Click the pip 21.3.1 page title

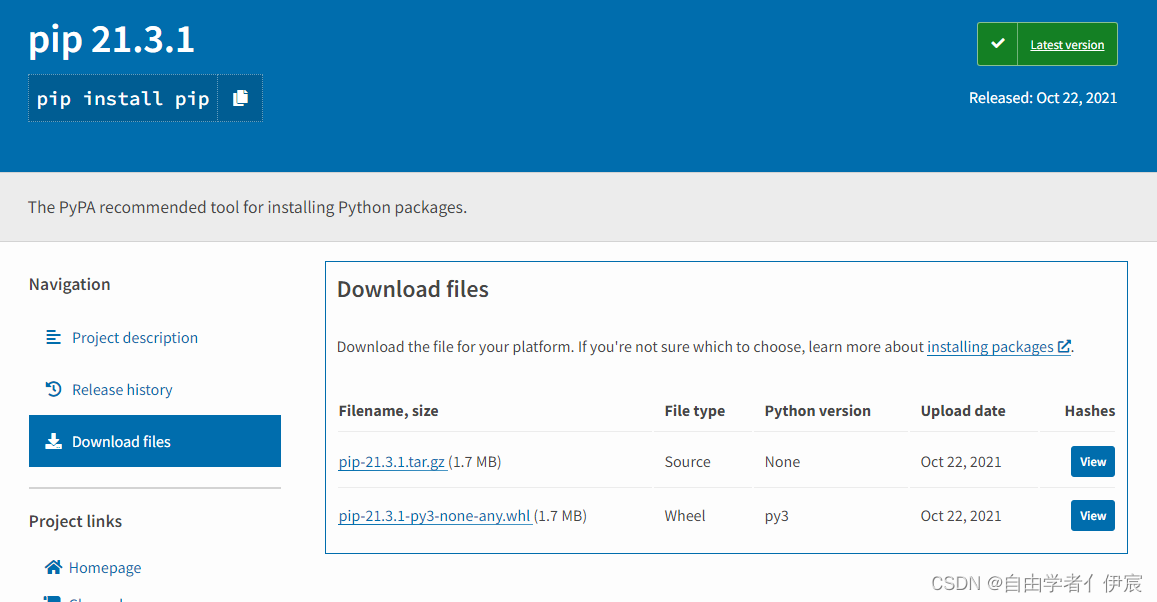tap(111, 40)
